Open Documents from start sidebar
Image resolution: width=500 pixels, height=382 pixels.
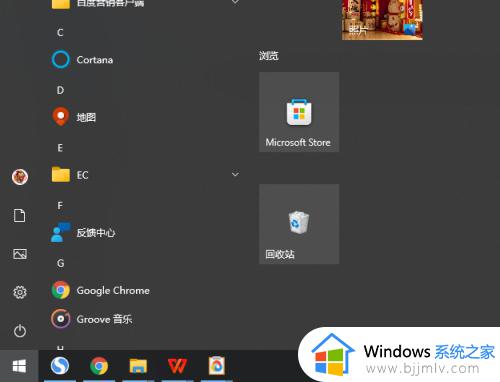click(19, 215)
